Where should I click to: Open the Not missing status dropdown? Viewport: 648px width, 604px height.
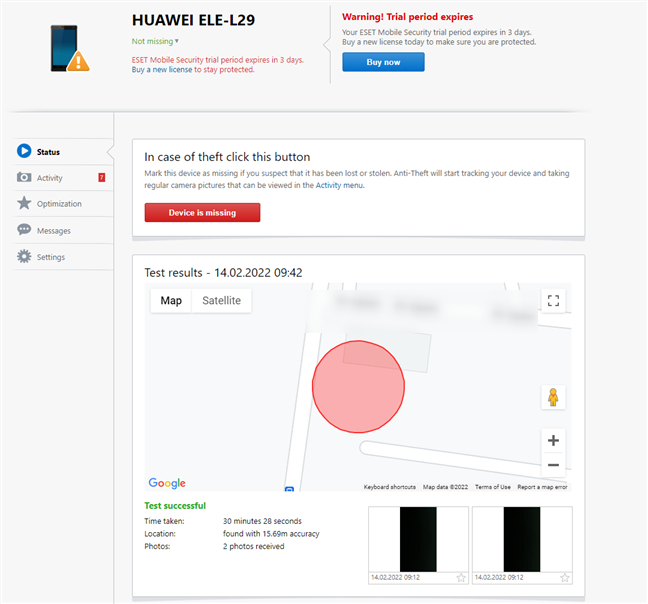(x=155, y=41)
